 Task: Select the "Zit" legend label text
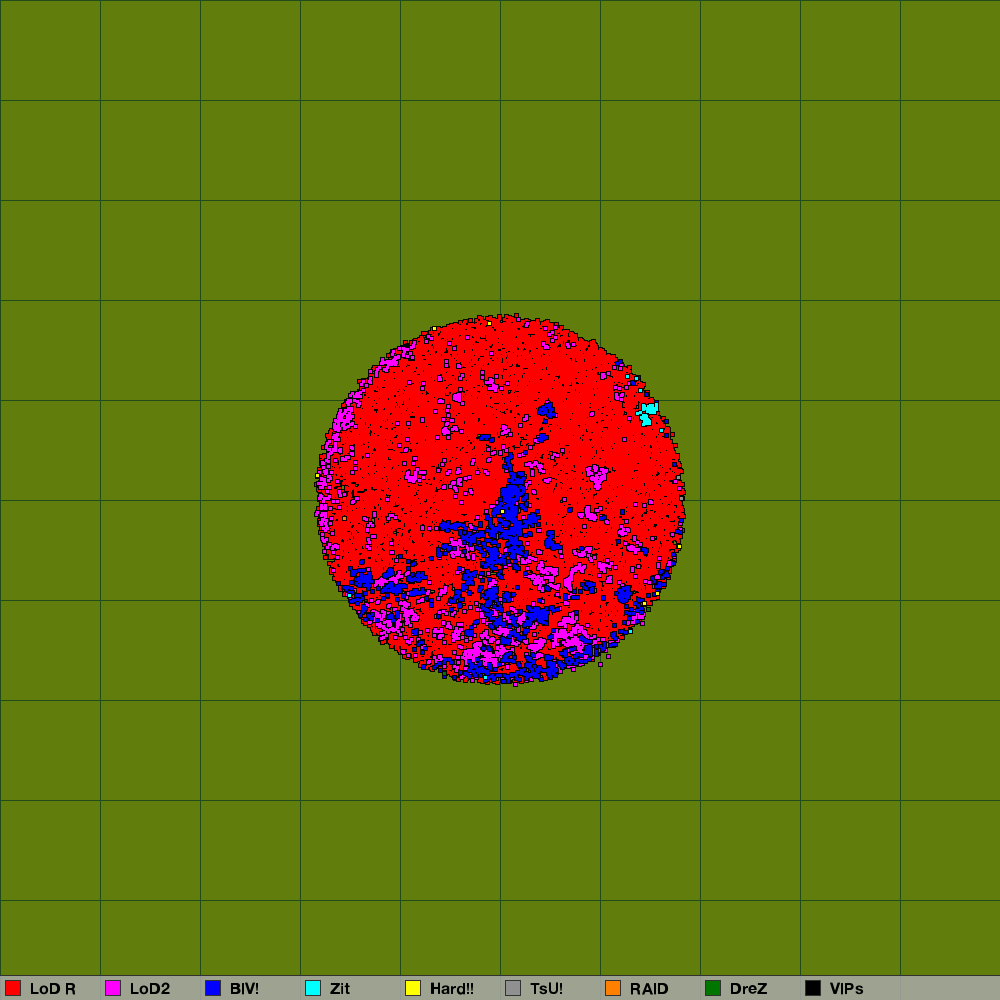(x=340, y=989)
